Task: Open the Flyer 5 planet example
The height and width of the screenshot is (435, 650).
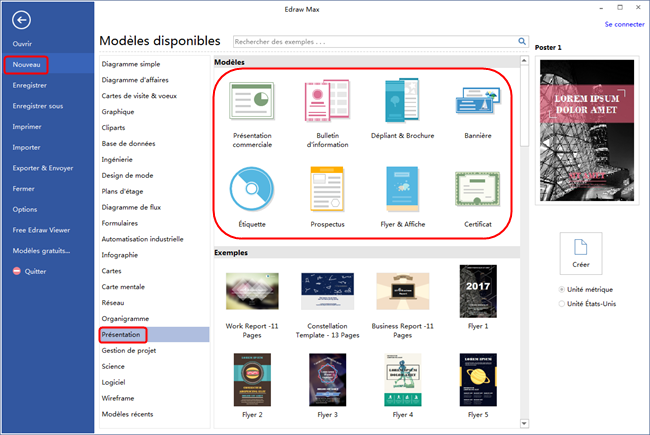Action: [x=478, y=380]
